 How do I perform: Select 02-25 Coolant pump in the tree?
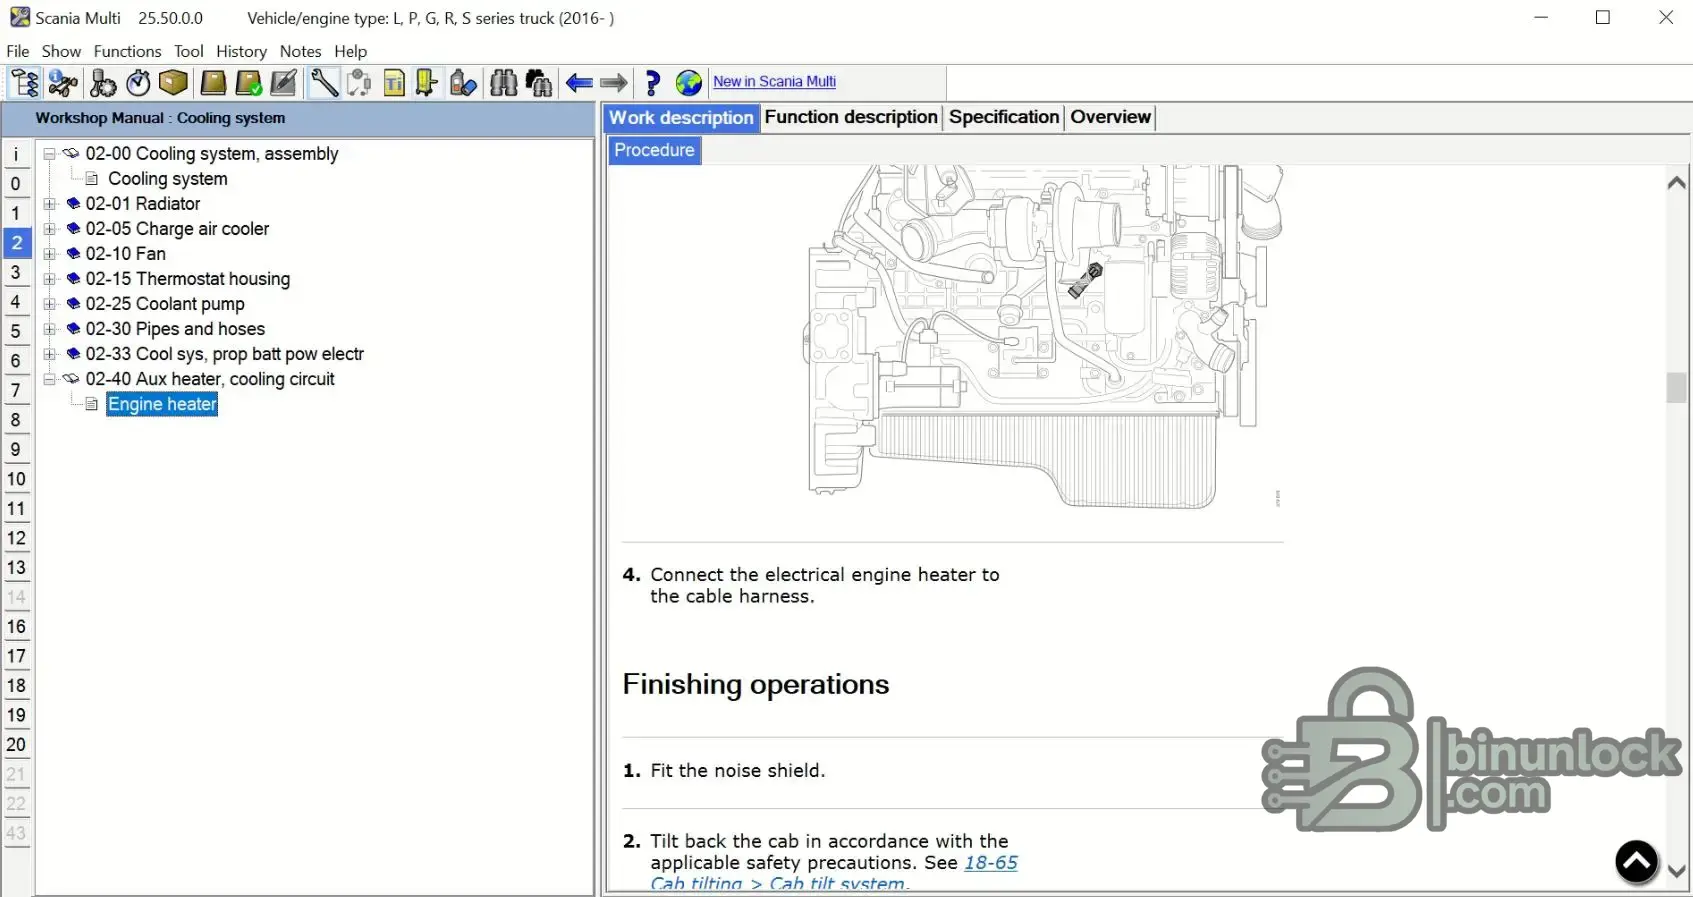pyautogui.click(x=165, y=304)
